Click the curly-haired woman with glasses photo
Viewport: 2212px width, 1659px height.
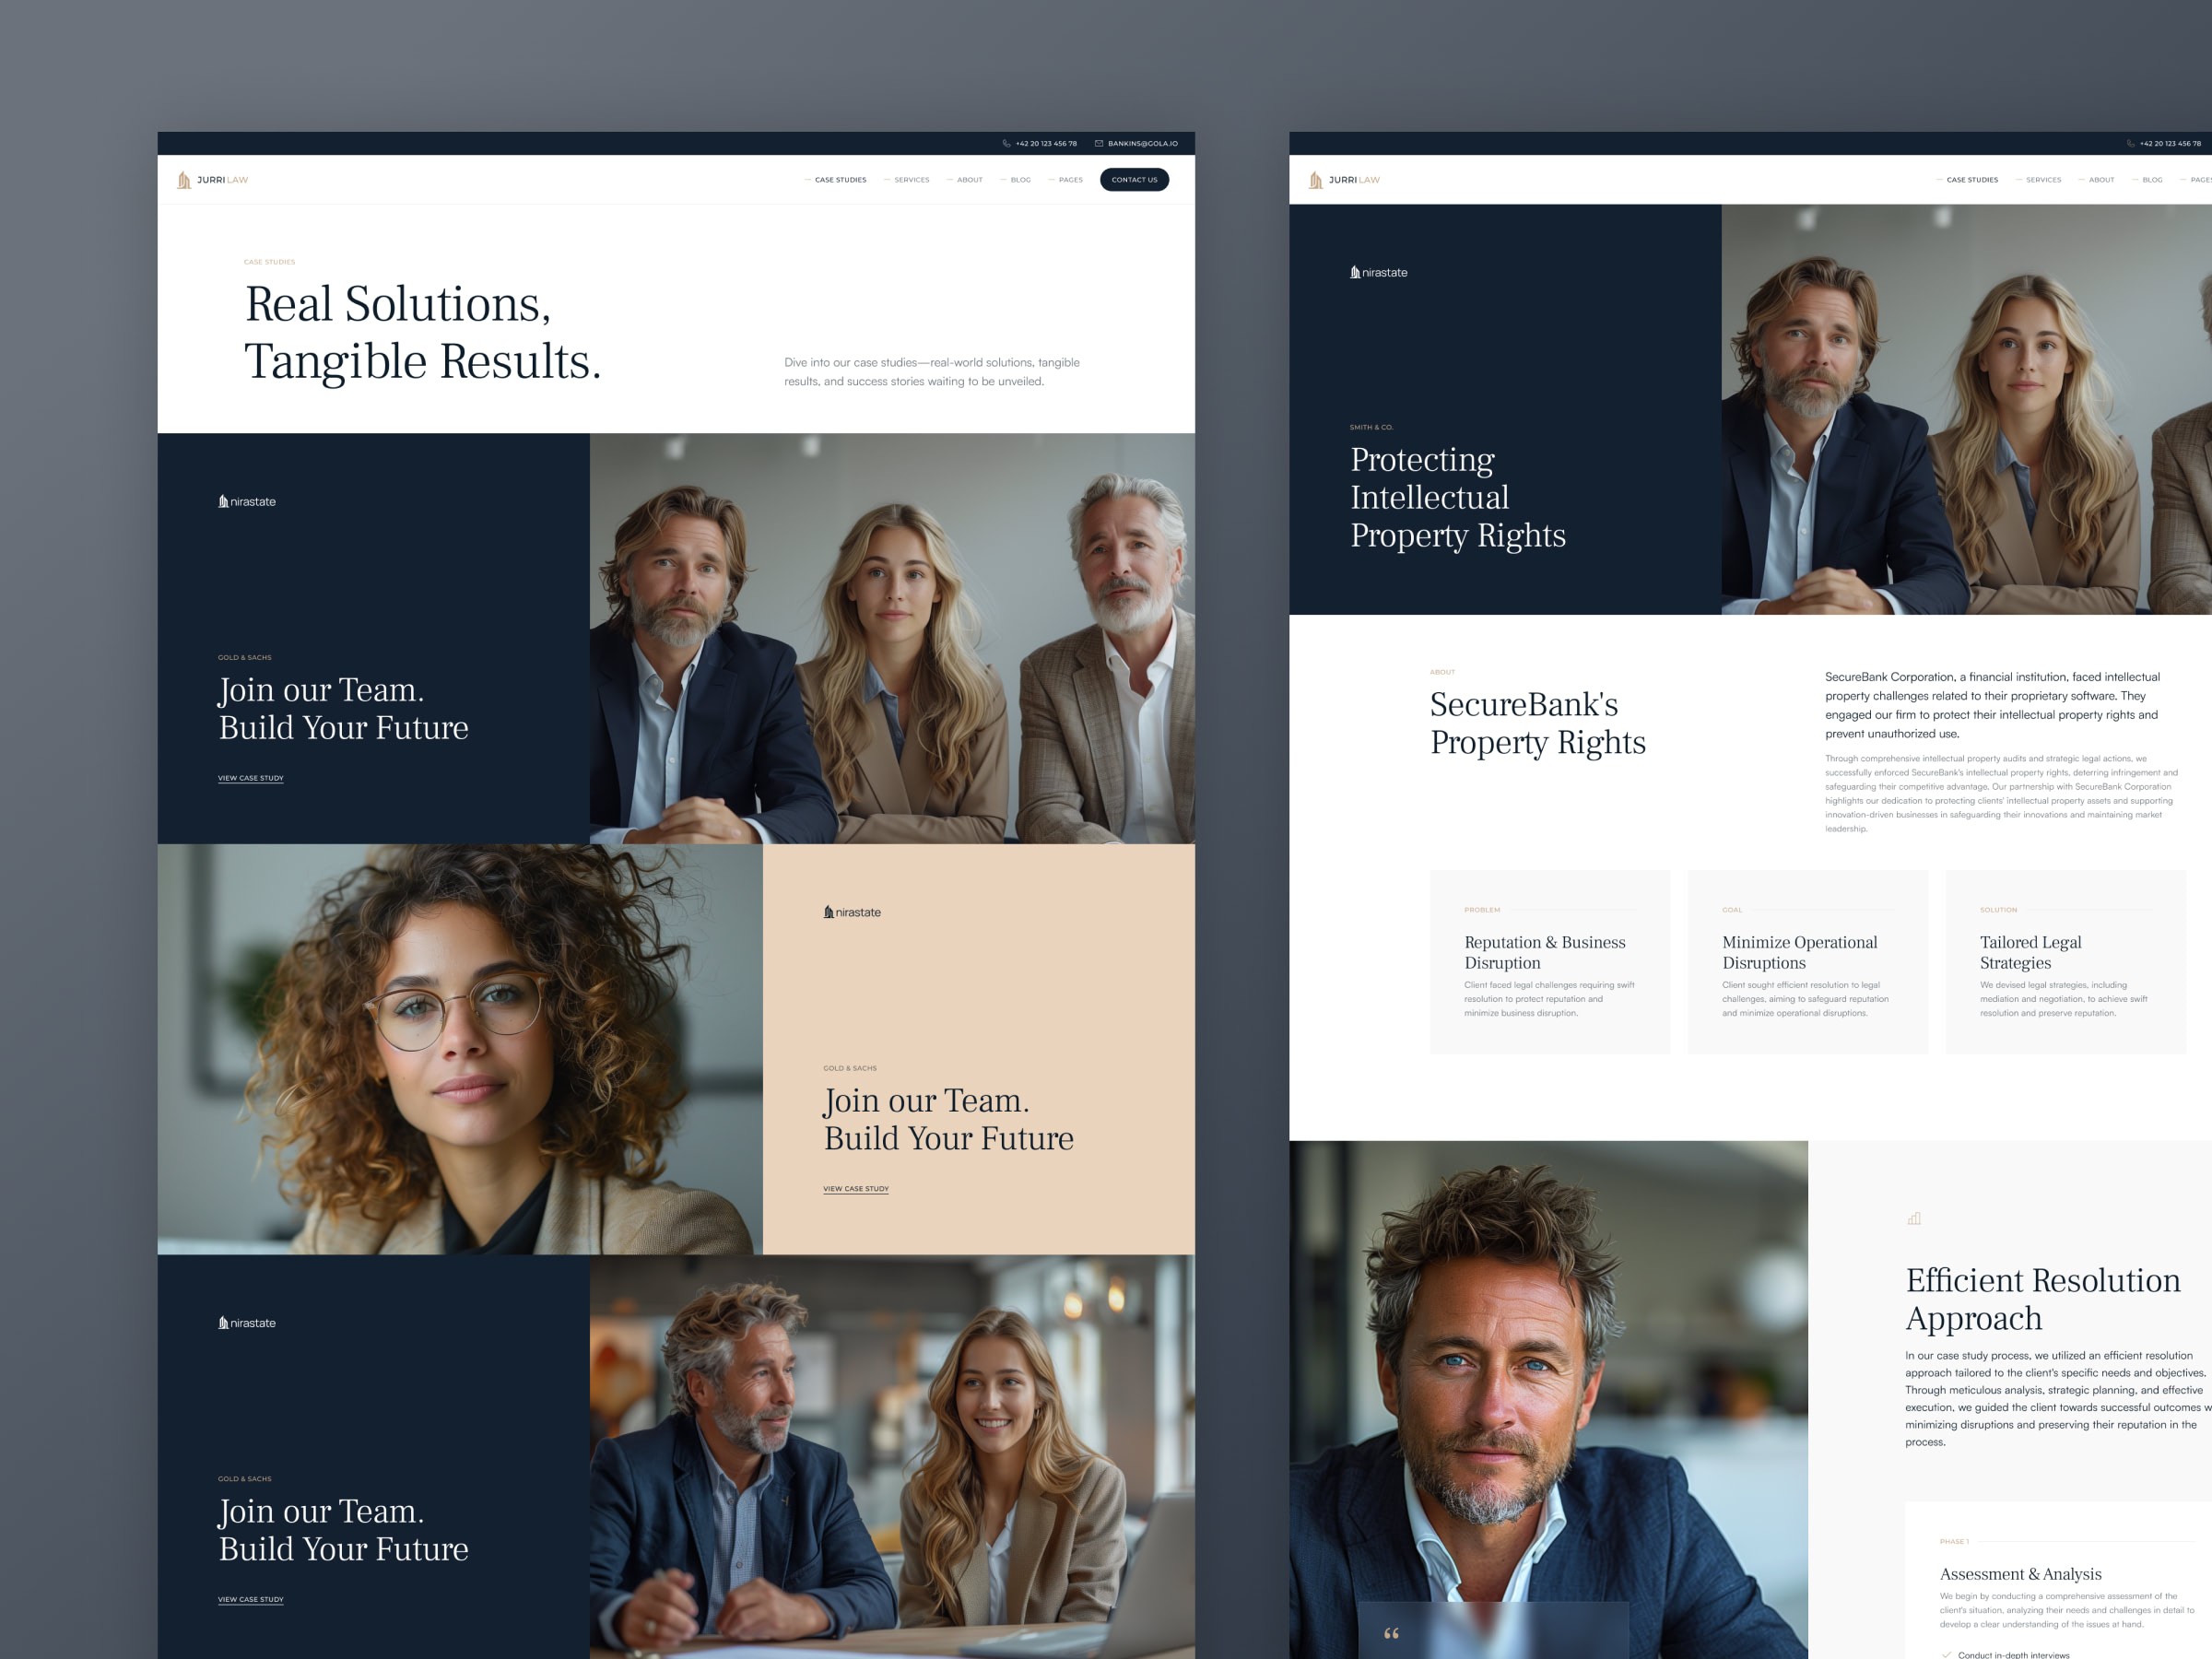click(x=460, y=1049)
